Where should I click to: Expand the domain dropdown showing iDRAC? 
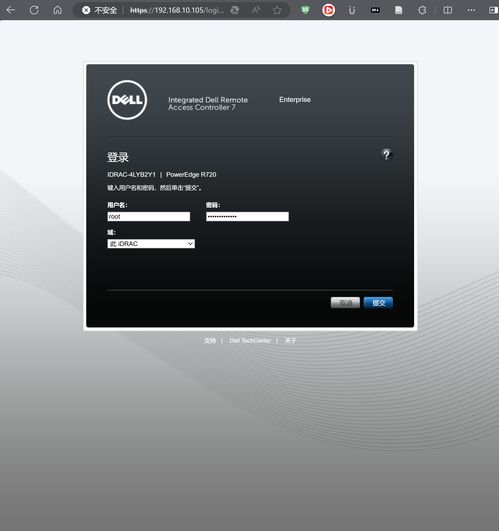tap(151, 243)
